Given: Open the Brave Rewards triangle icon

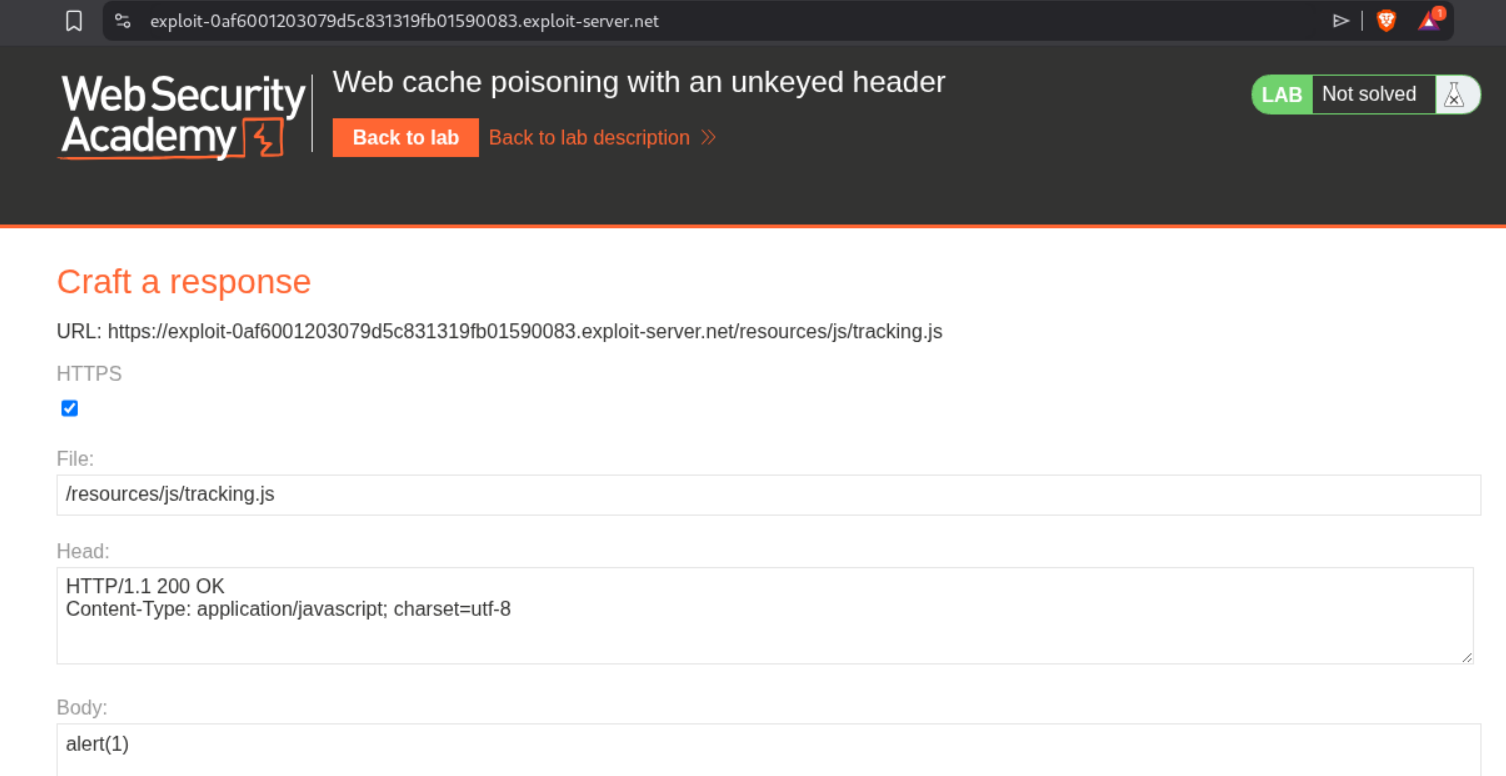Looking at the screenshot, I should tap(1429, 21).
